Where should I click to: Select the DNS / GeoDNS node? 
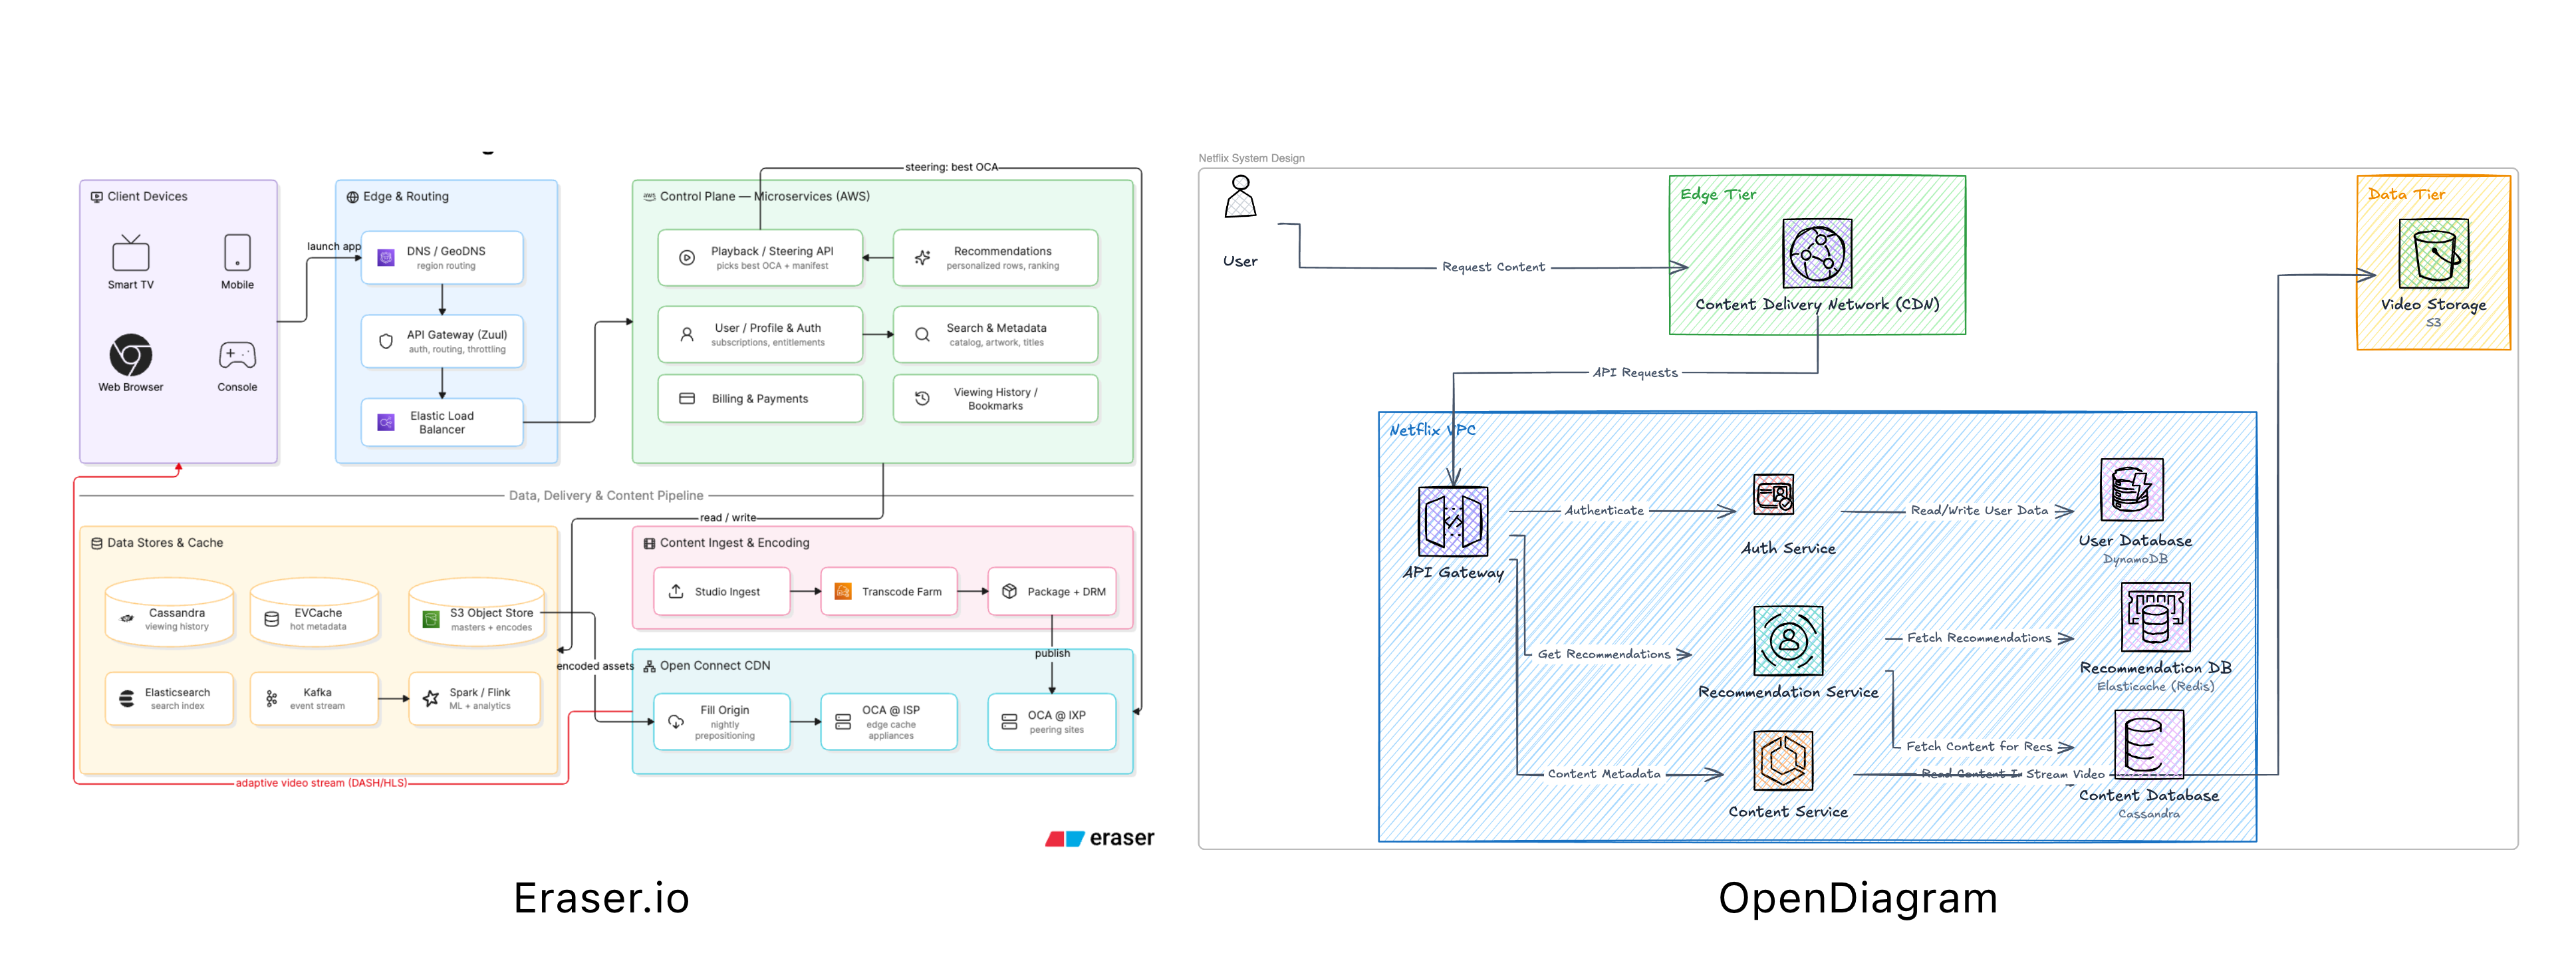[442, 258]
